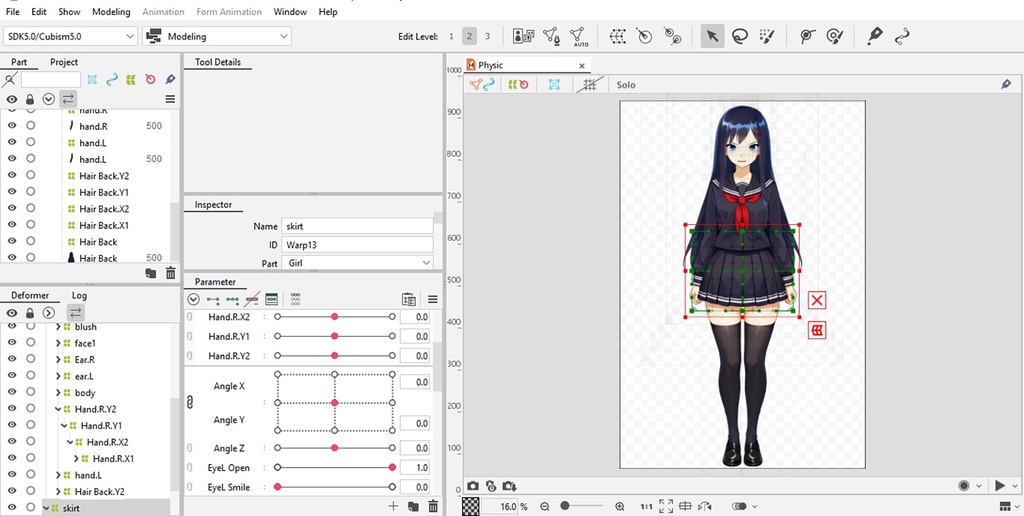Add a new parameter with plus icon
Image resolution: width=1024 pixels, height=516 pixels.
click(x=393, y=506)
